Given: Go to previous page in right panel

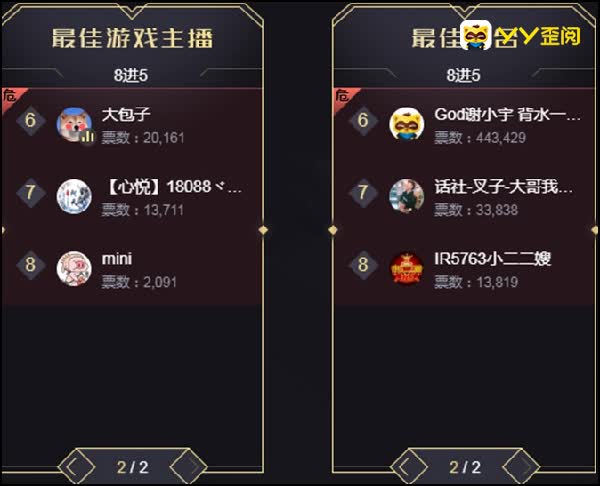Looking at the screenshot, I should coord(409,467).
